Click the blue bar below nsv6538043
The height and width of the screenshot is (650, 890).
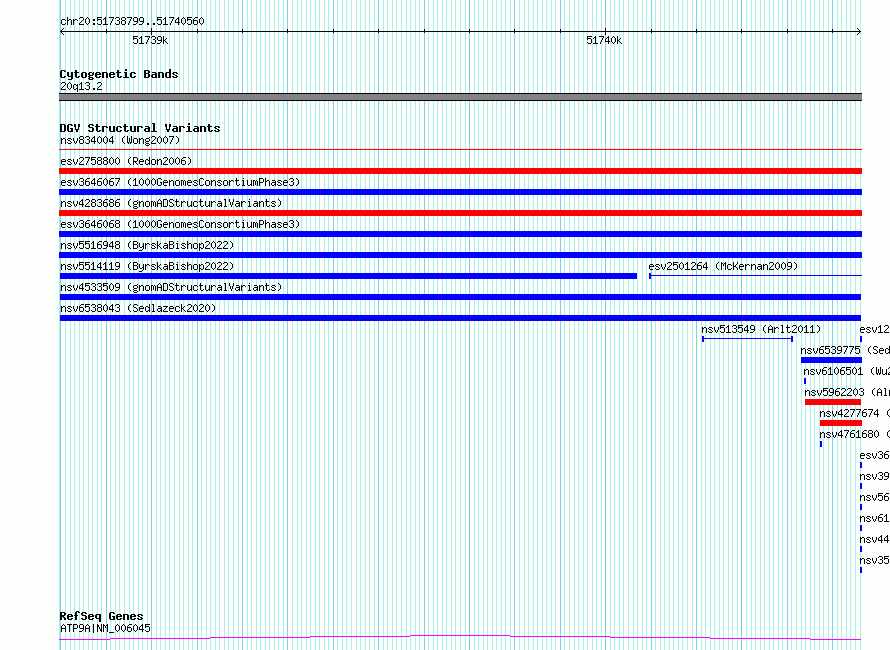tap(460, 318)
